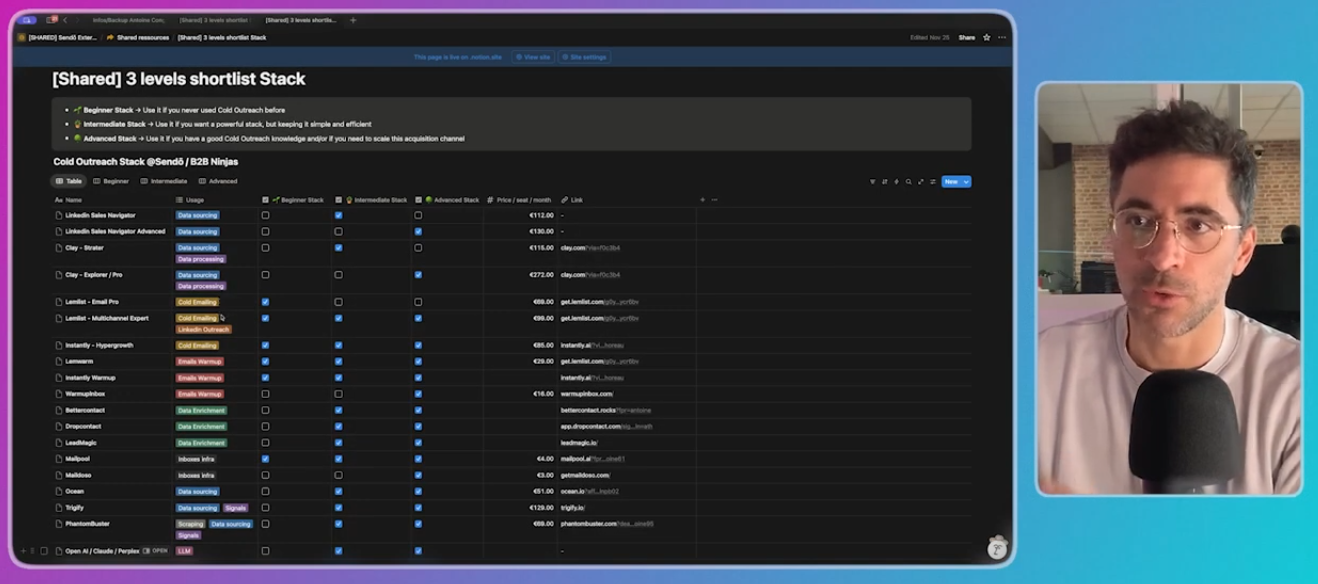
Task: Click the page title 3 levels shortlist Stack
Action: point(179,79)
